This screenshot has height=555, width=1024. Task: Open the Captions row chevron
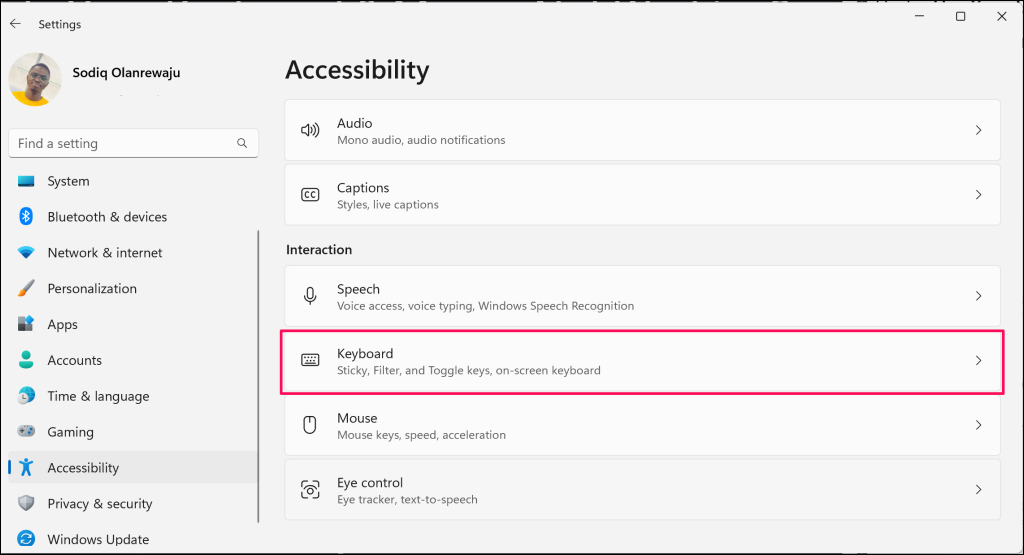click(978, 195)
